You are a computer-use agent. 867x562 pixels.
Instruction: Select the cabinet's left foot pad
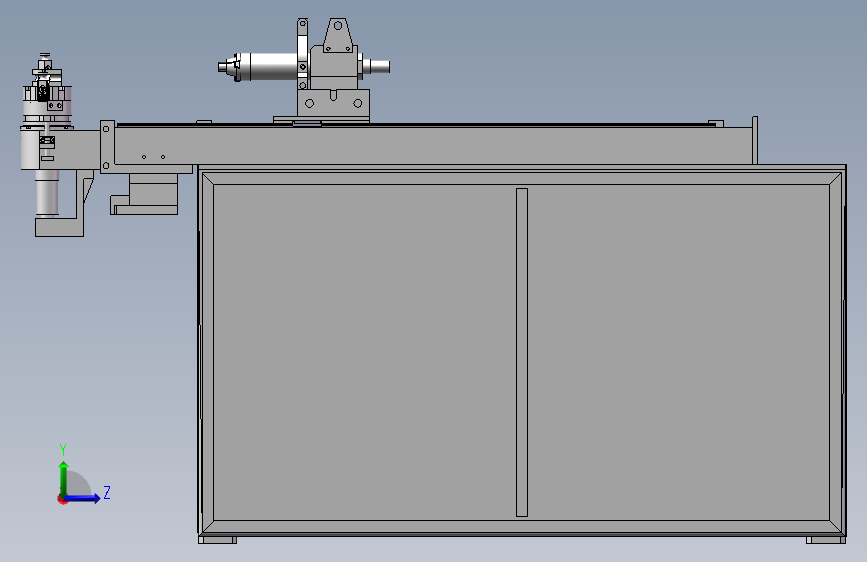pyautogui.click(x=217, y=539)
